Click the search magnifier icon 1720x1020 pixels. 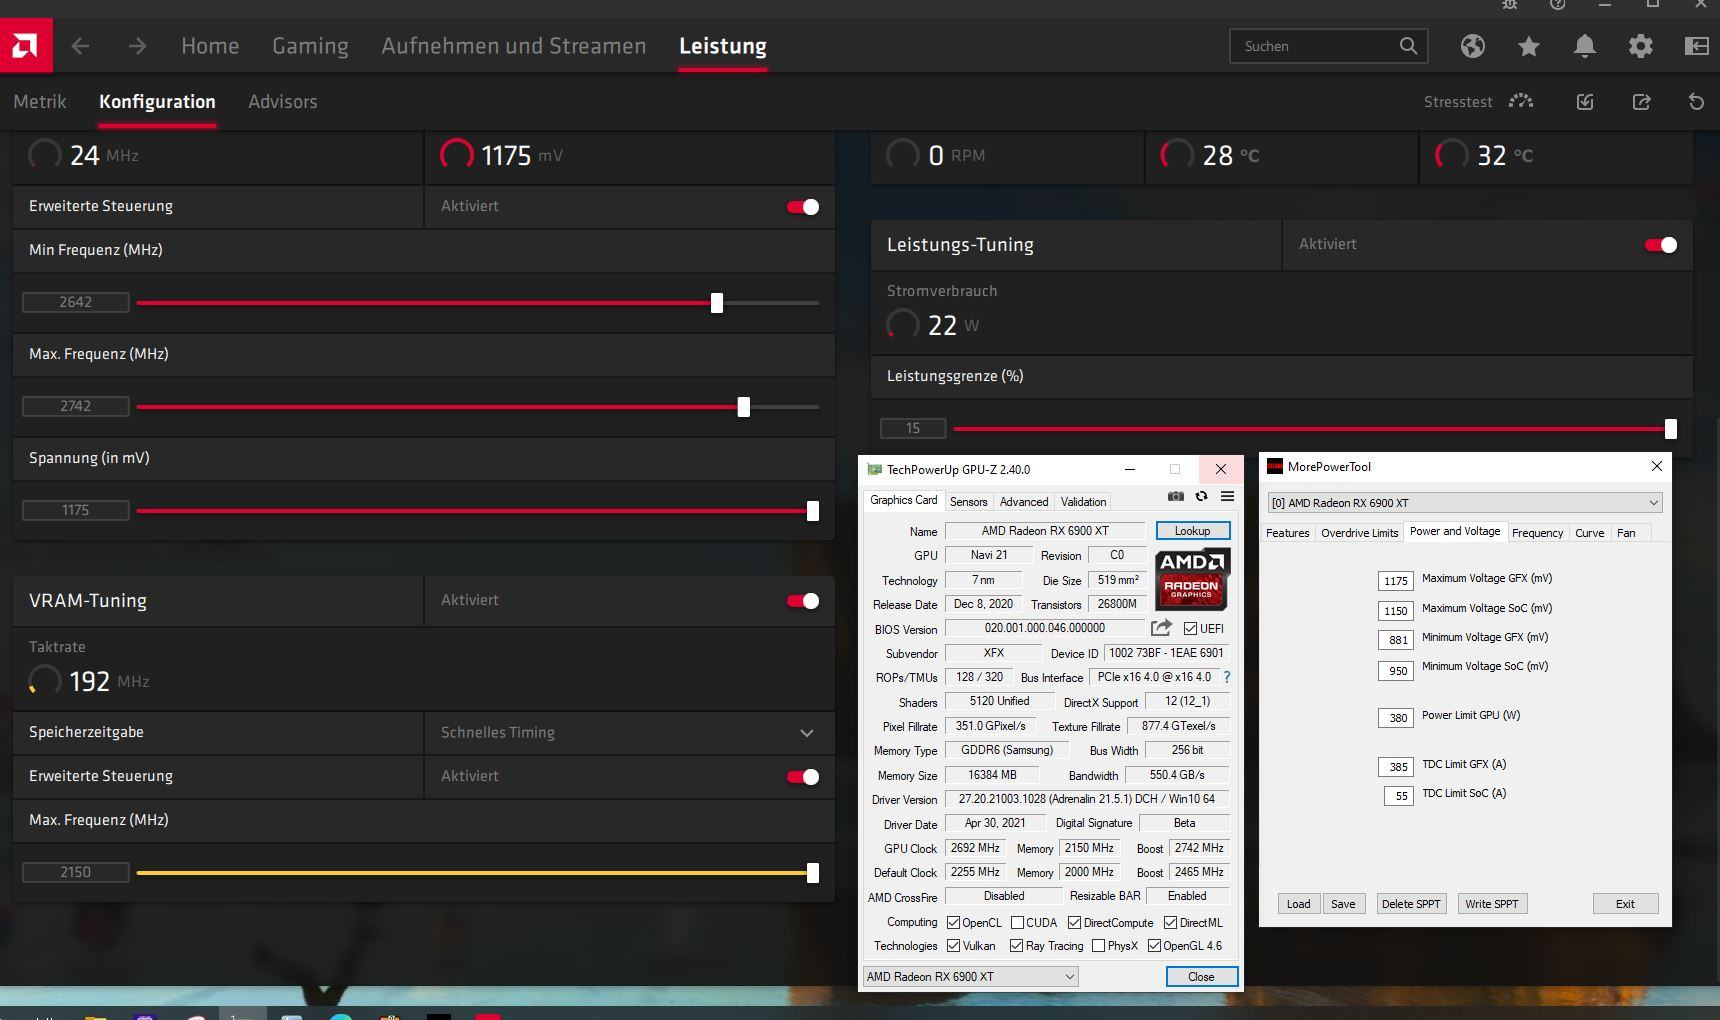1408,46
